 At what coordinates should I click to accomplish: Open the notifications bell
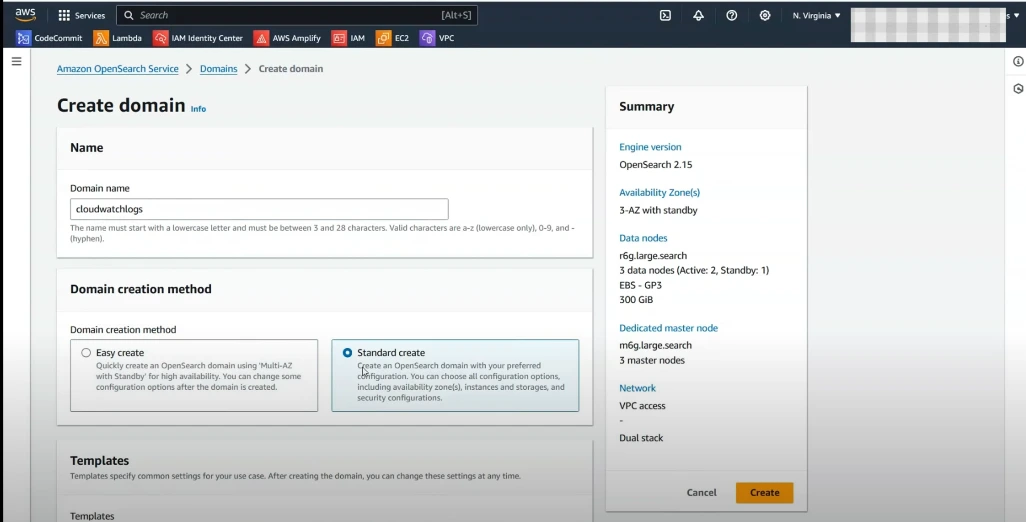point(698,16)
